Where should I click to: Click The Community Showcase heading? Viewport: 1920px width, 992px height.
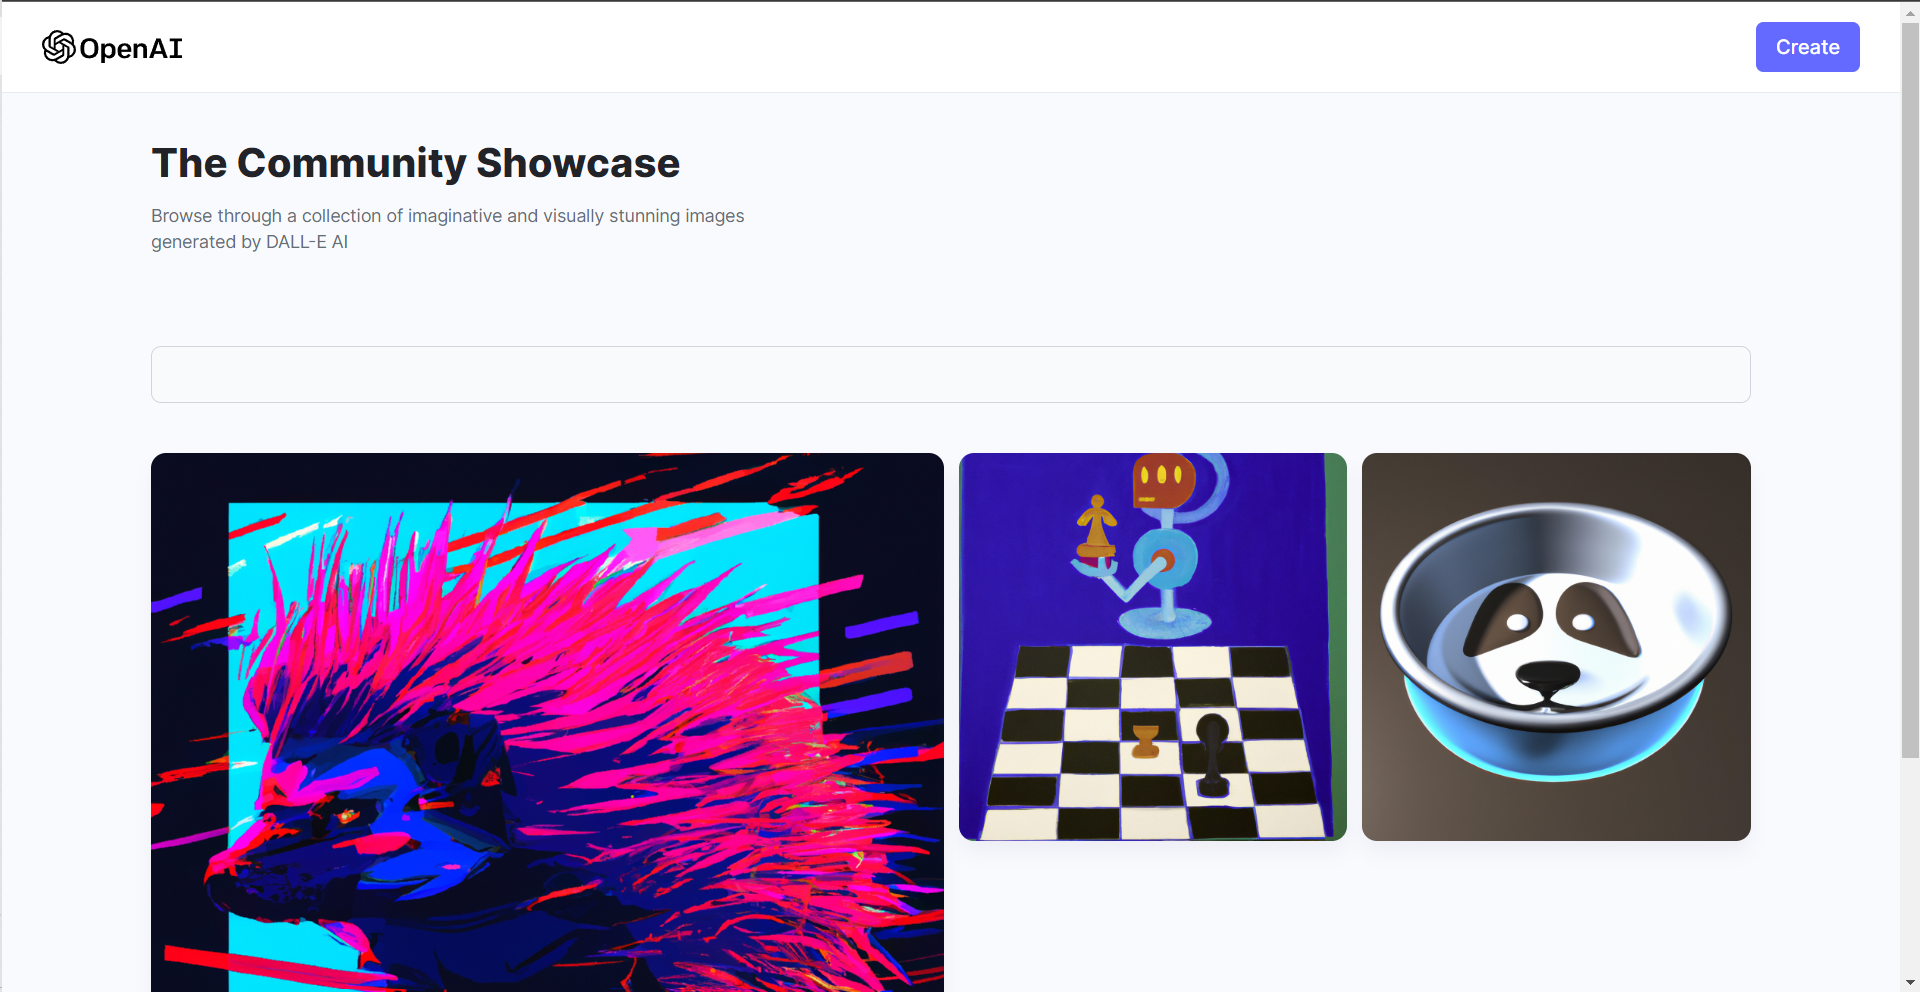[x=415, y=163]
